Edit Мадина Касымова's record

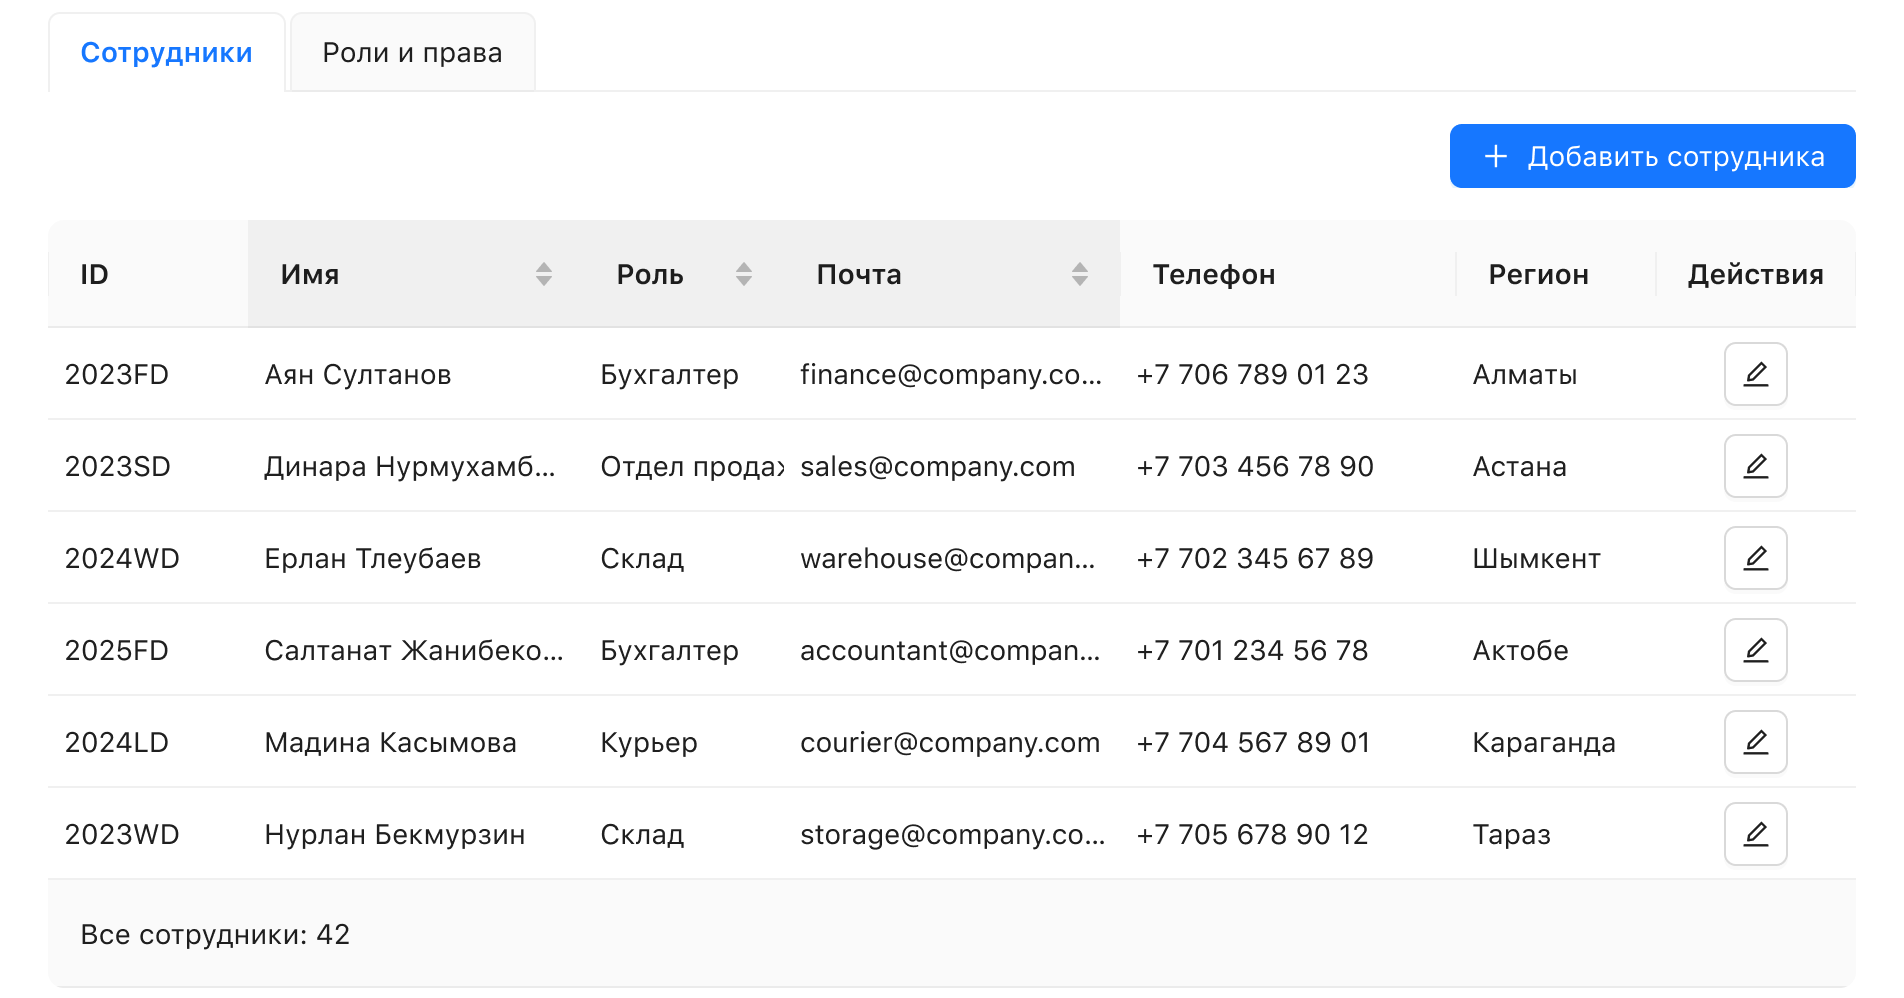(x=1755, y=742)
